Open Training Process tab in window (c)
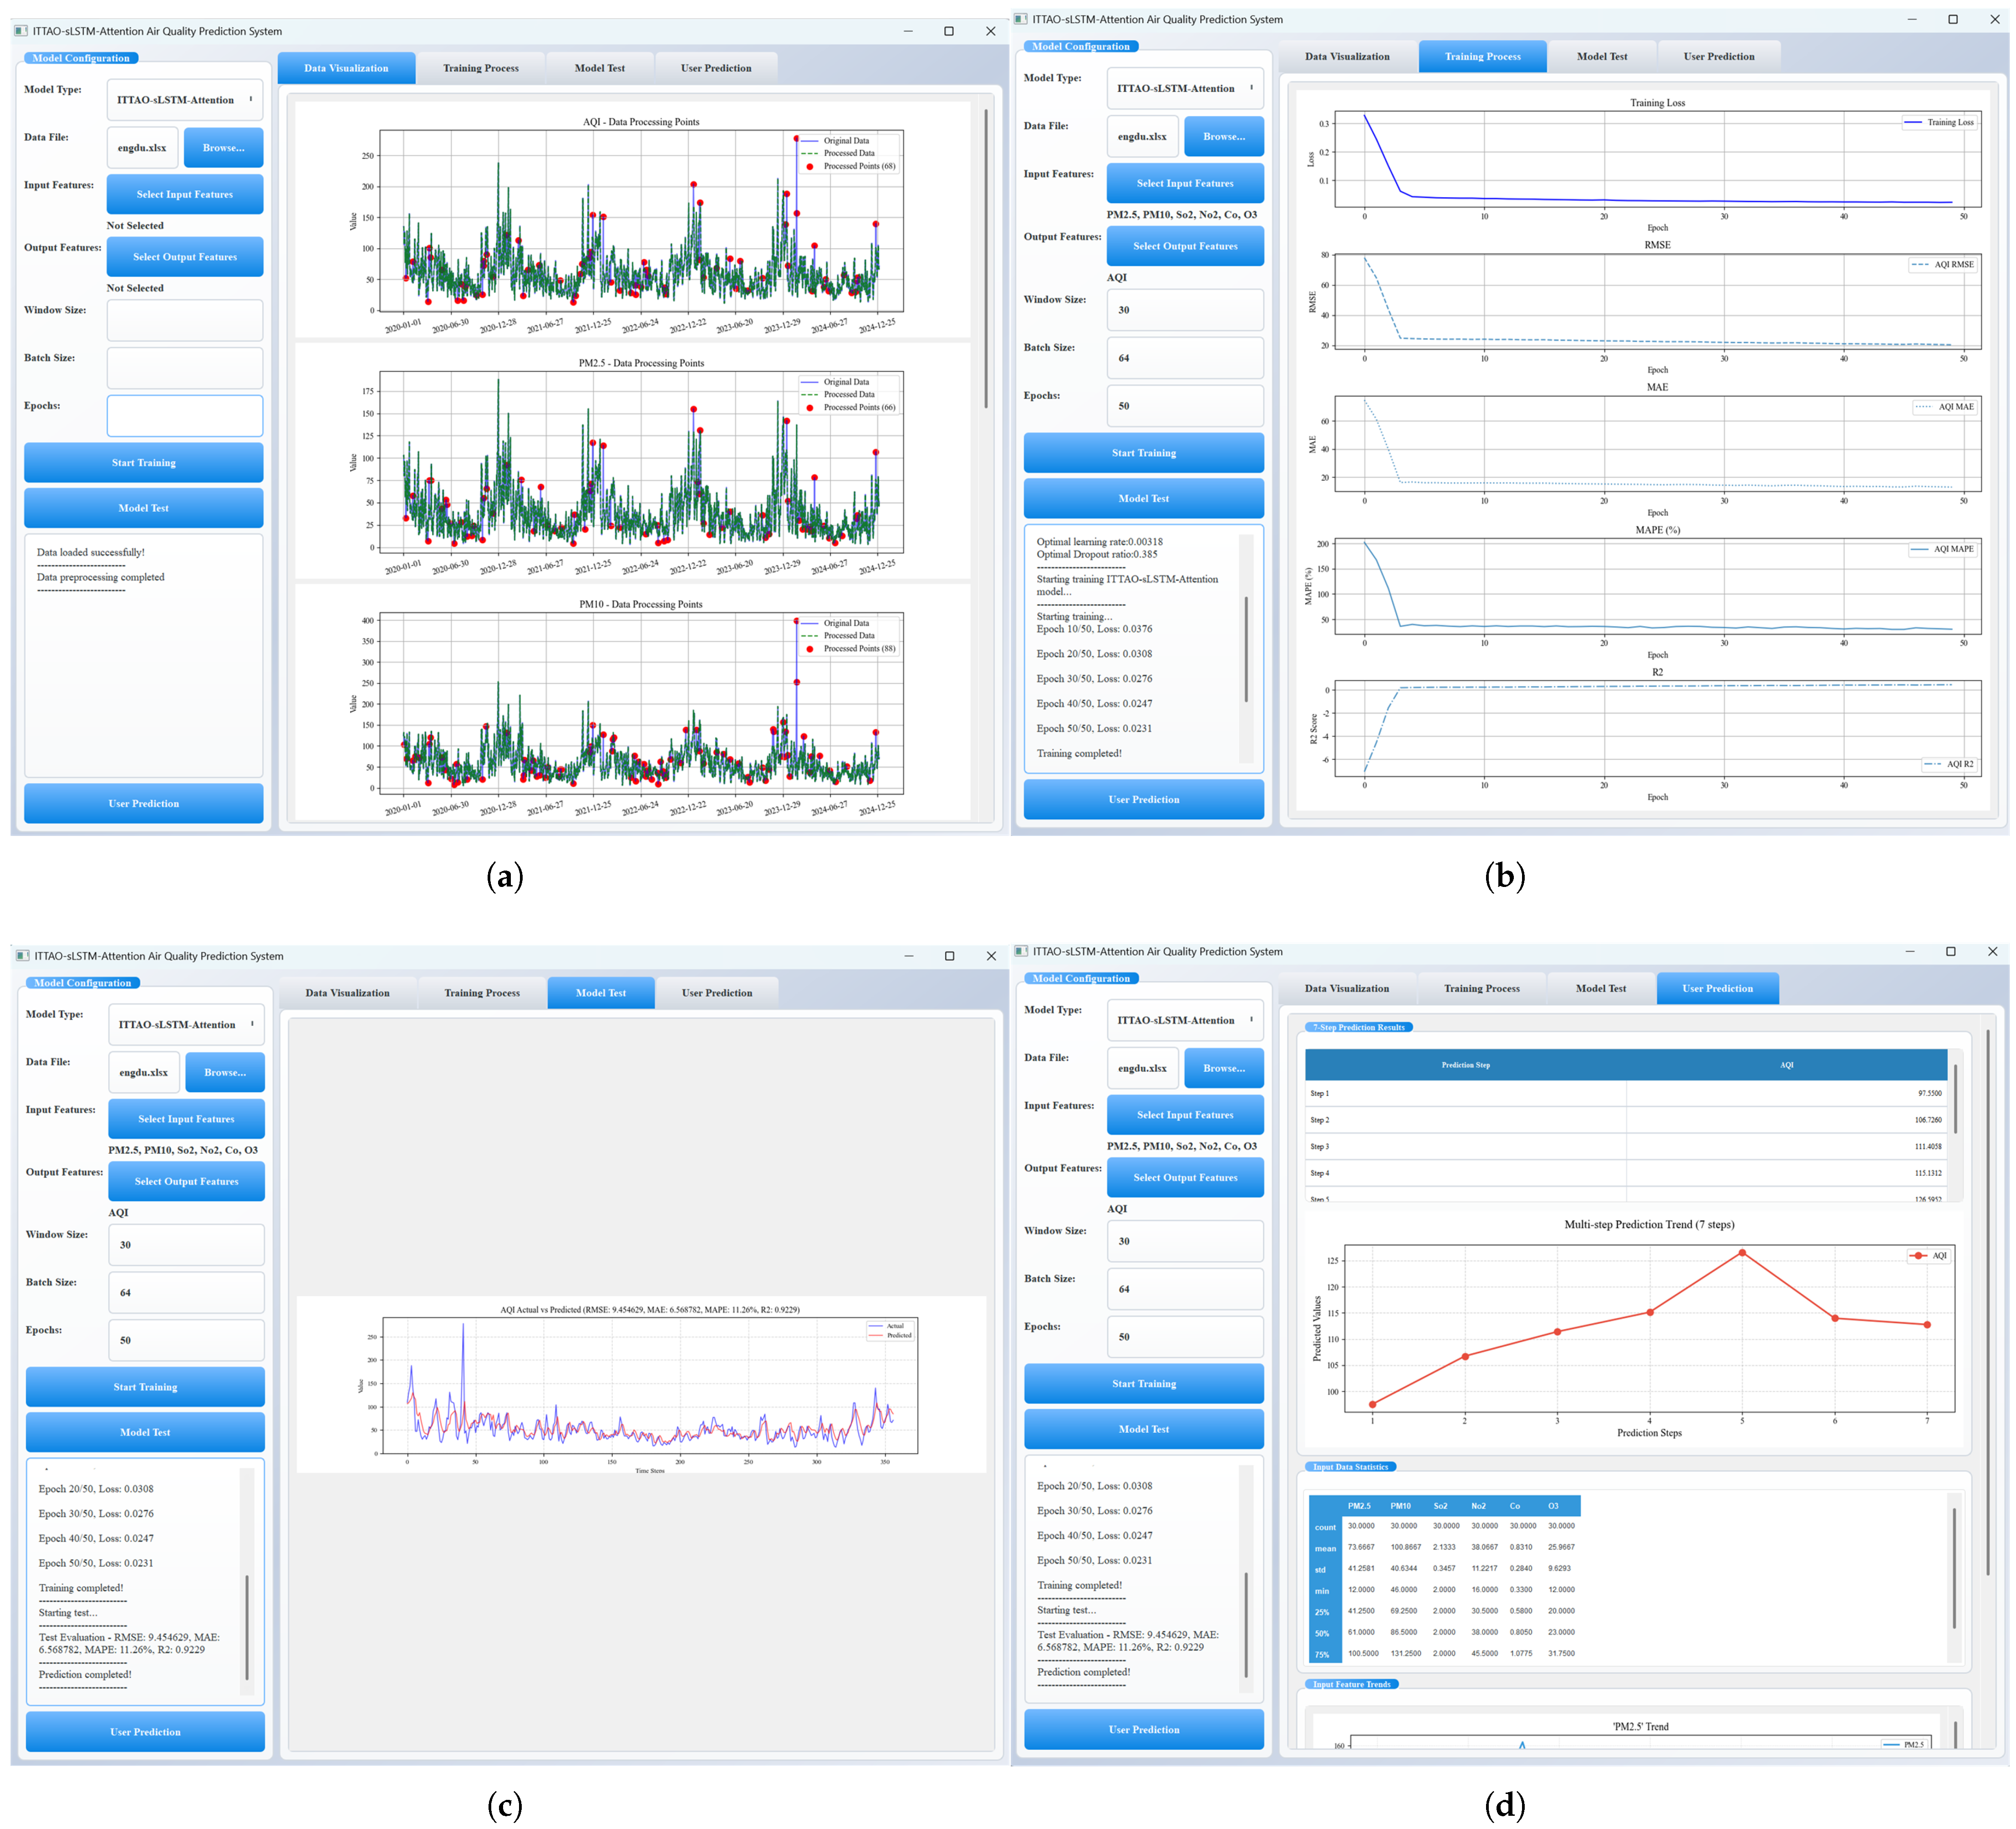This screenshot has width=2016, height=1829. tap(482, 993)
